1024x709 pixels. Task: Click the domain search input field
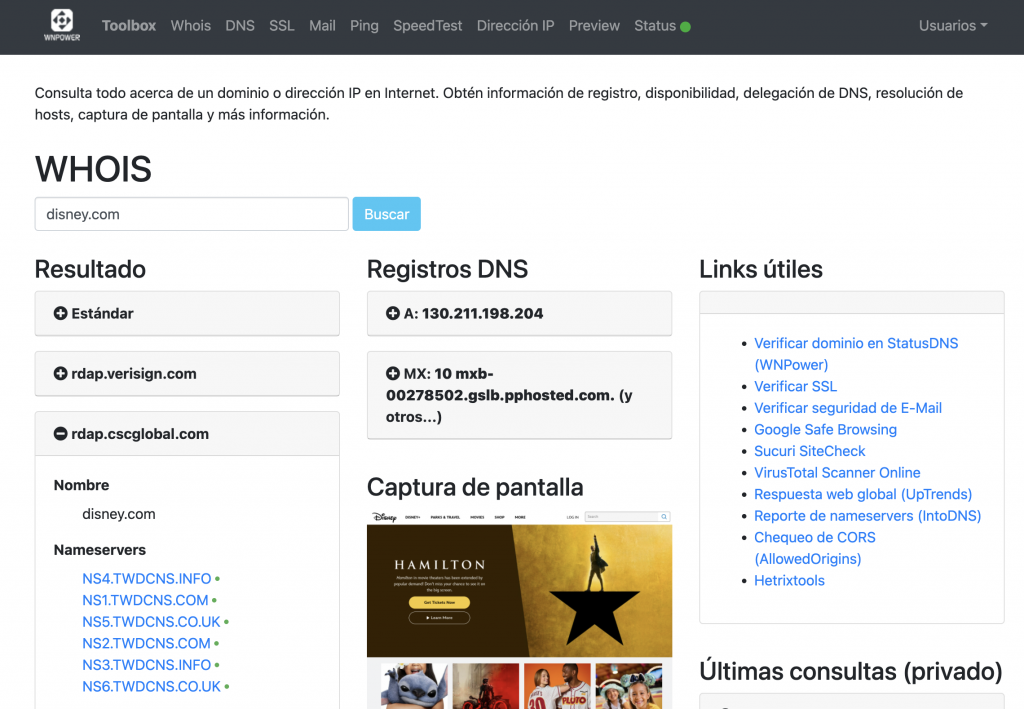coord(191,214)
